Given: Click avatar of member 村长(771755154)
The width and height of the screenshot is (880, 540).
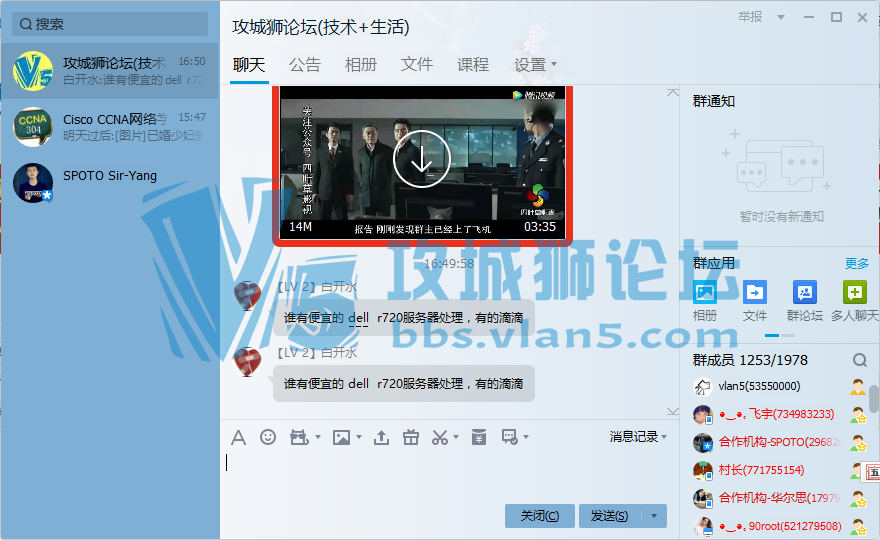Looking at the screenshot, I should click(x=703, y=470).
